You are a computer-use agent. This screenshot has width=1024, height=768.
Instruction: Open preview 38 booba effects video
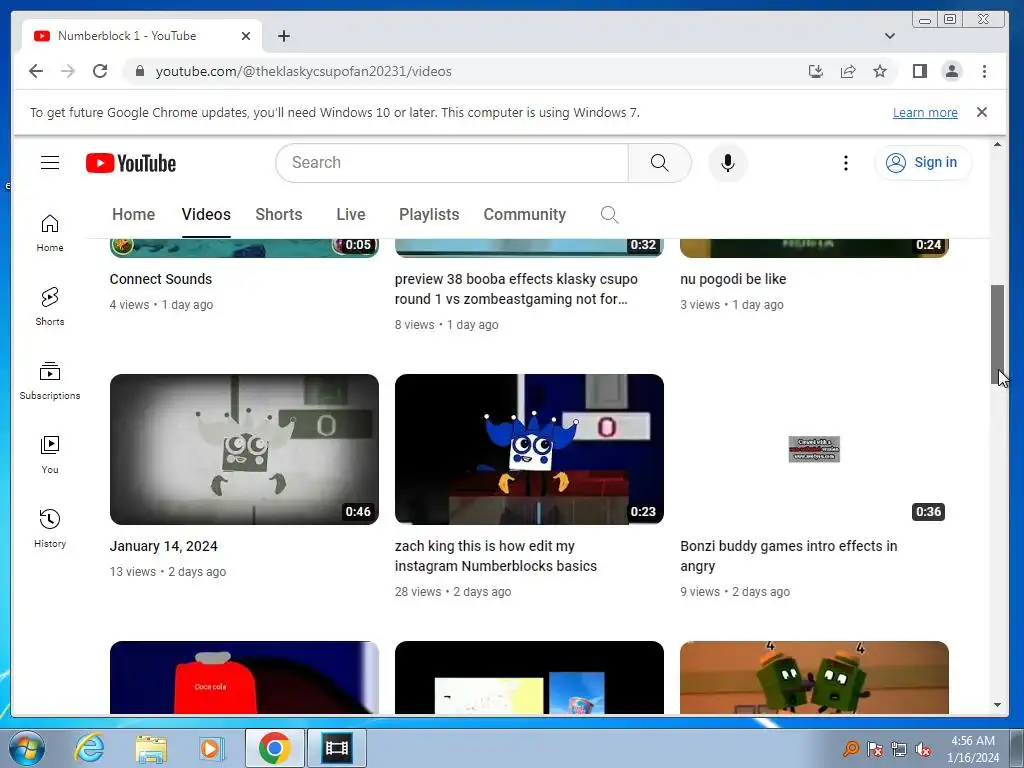[x=516, y=289]
